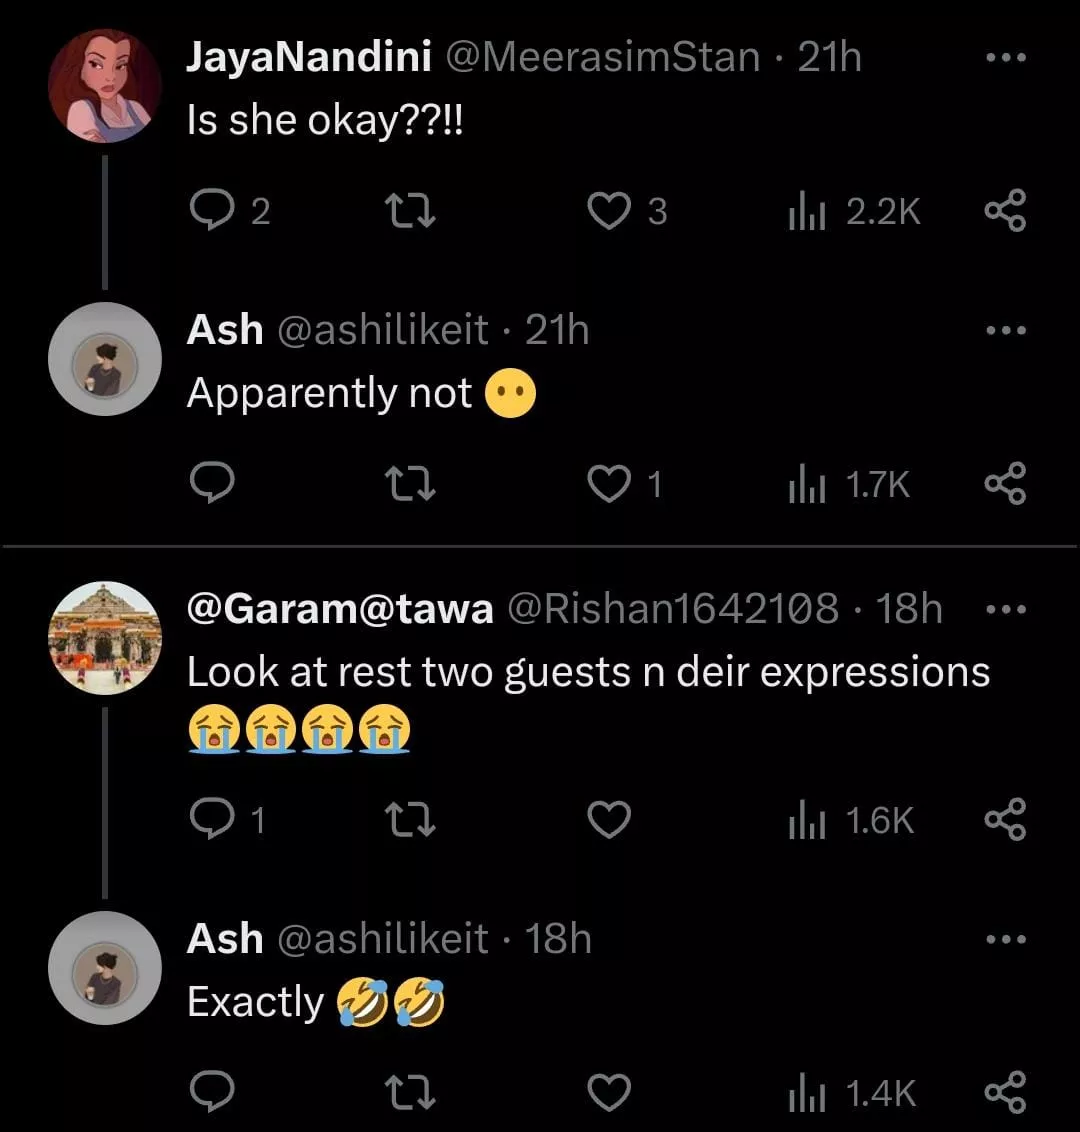The height and width of the screenshot is (1132, 1080).
Task: Reply to the @Garam@tawa tweet
Action: click(x=211, y=820)
